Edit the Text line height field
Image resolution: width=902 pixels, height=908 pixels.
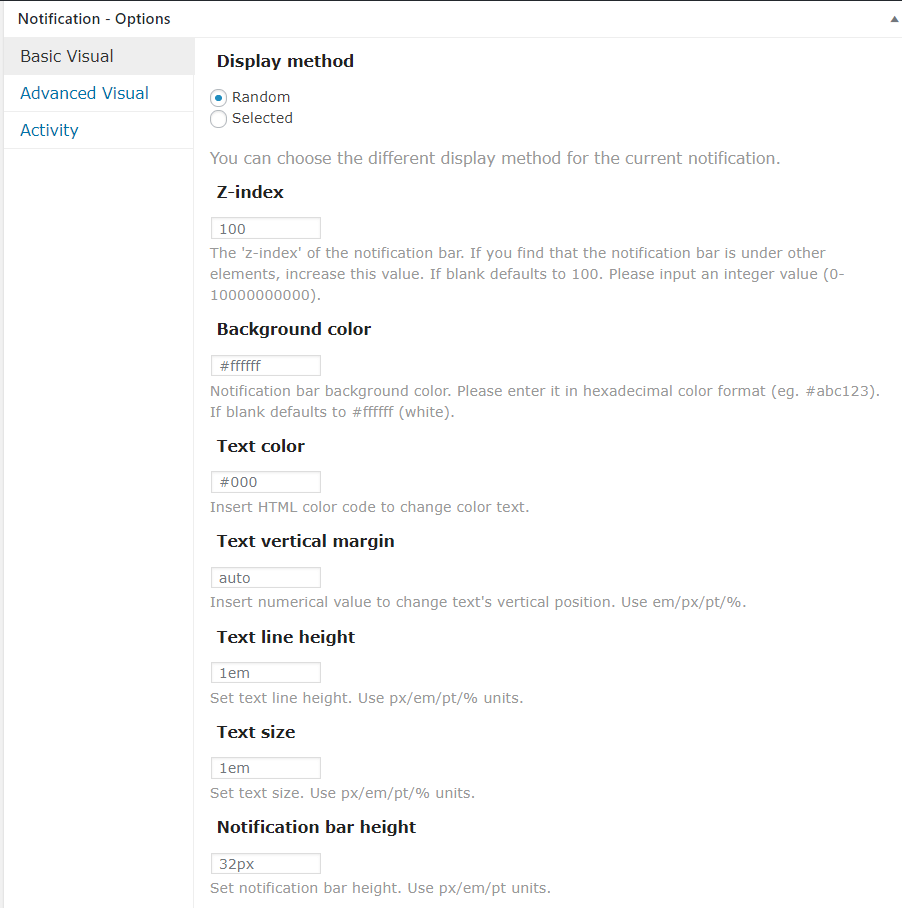[x=266, y=673]
